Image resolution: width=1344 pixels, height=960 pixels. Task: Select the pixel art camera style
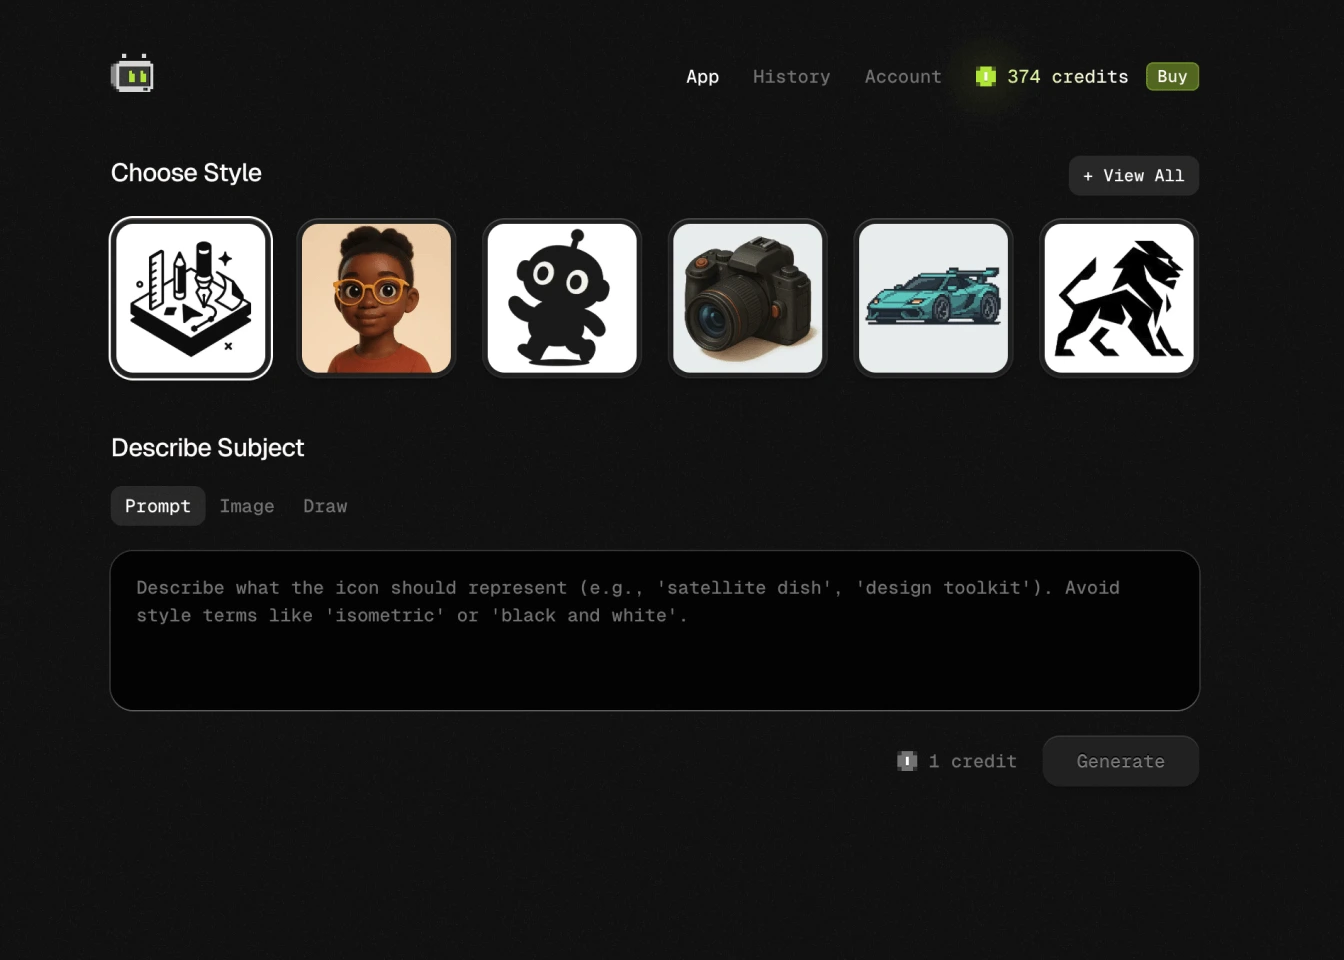pyautogui.click(x=747, y=298)
